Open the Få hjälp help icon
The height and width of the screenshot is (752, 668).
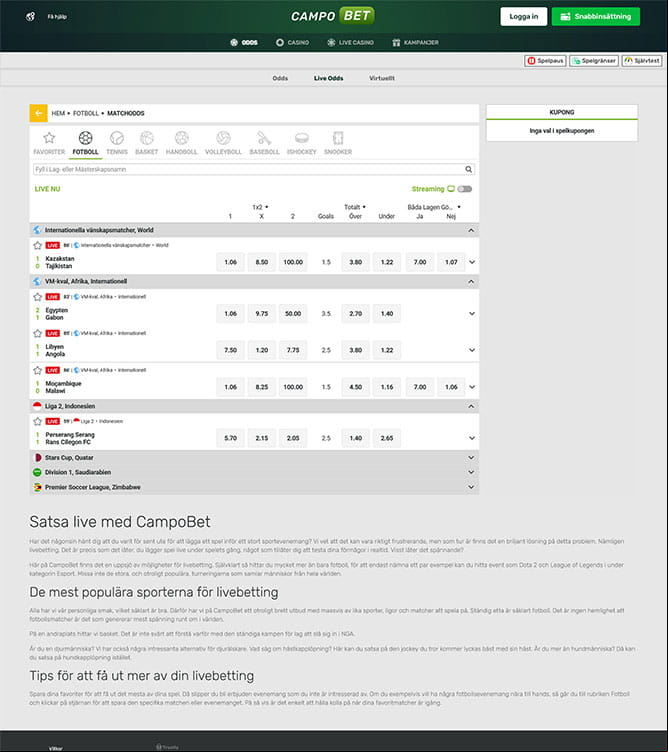[x=31, y=17]
